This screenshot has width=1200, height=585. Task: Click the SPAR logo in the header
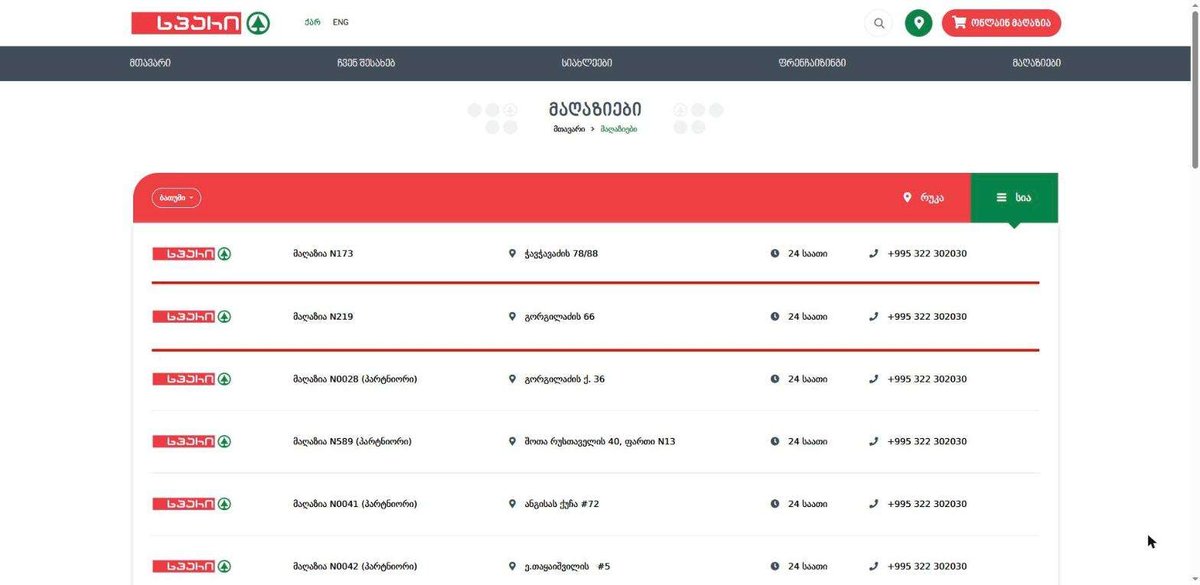(x=201, y=23)
